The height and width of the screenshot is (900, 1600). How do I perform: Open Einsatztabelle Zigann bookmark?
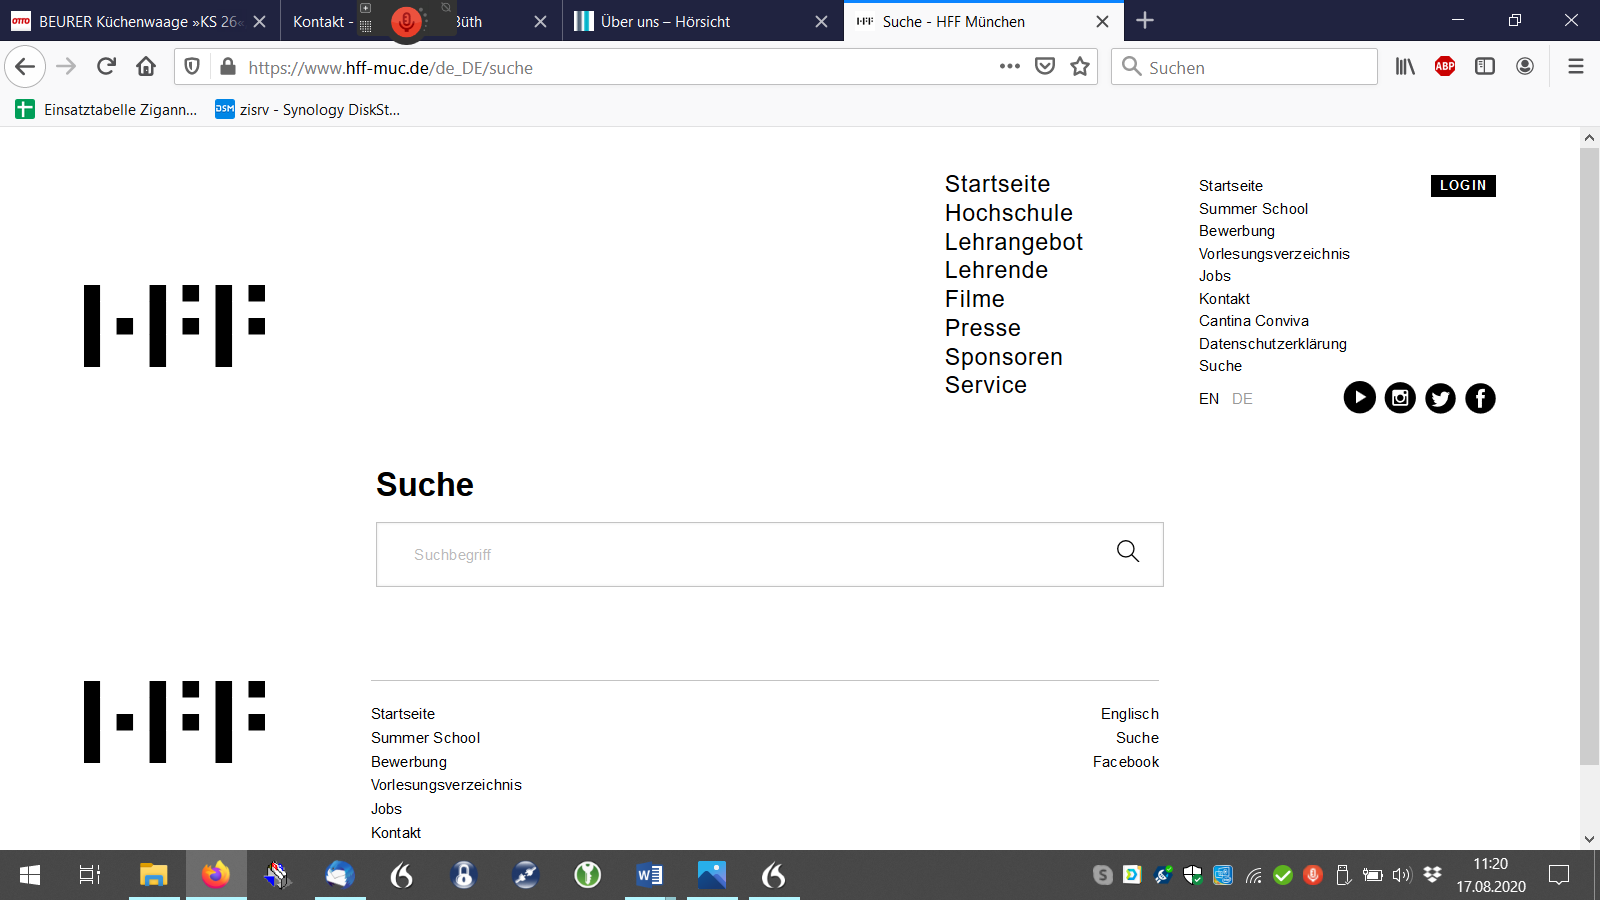click(106, 109)
